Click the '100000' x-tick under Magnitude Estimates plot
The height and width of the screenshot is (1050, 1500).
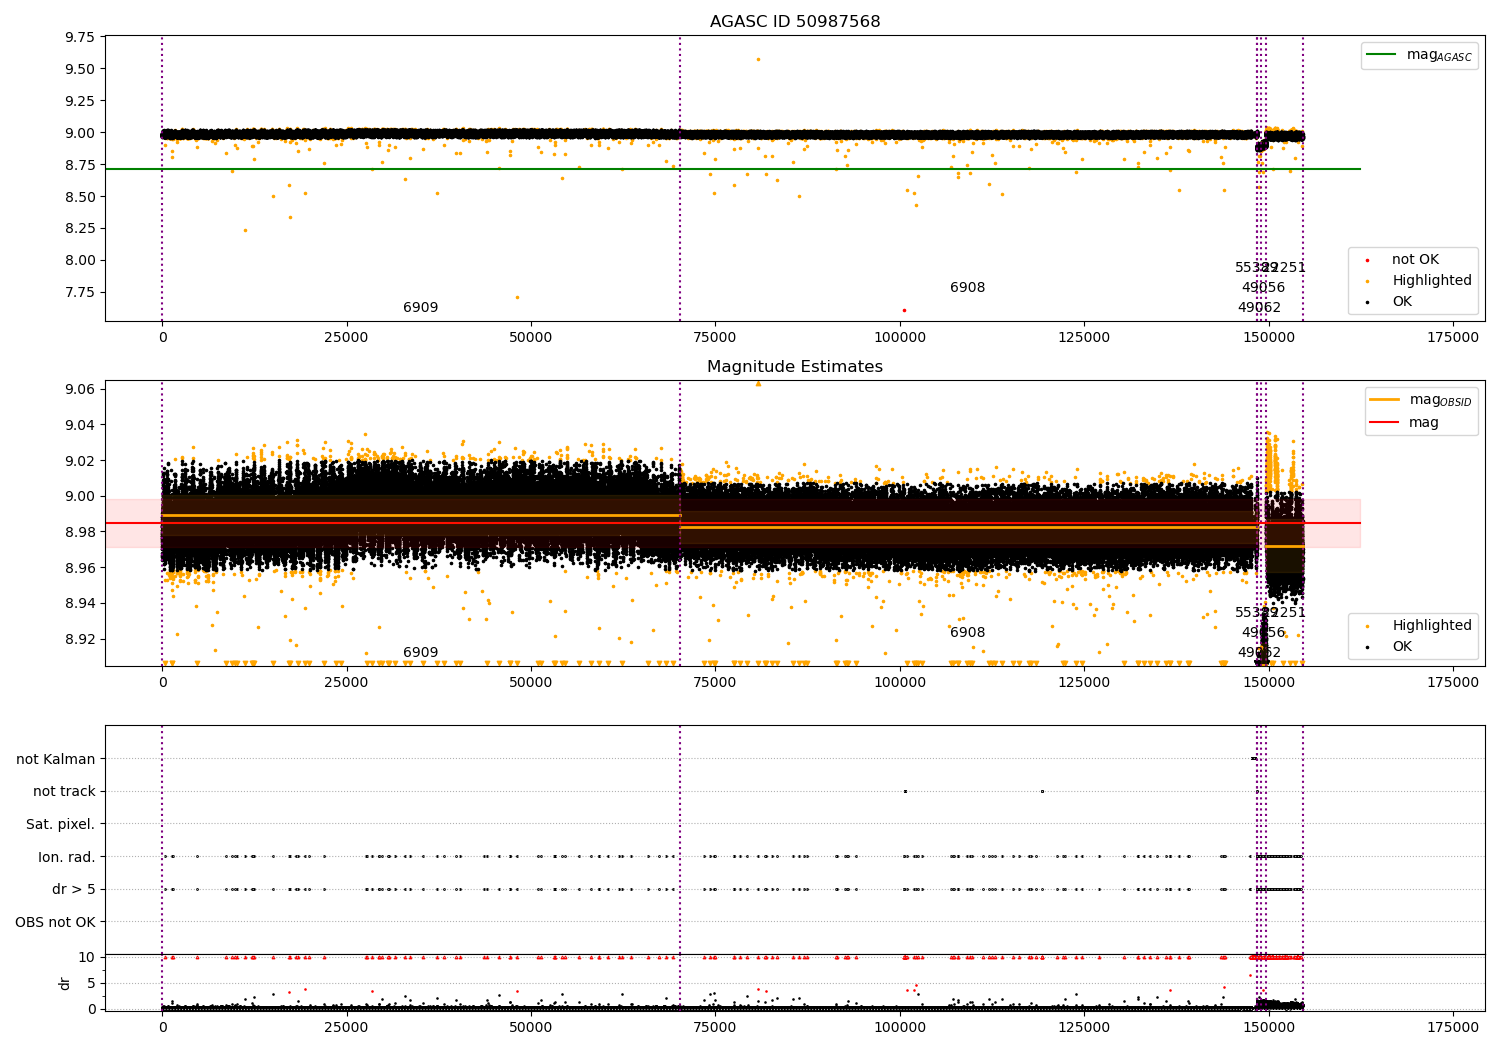coord(900,683)
